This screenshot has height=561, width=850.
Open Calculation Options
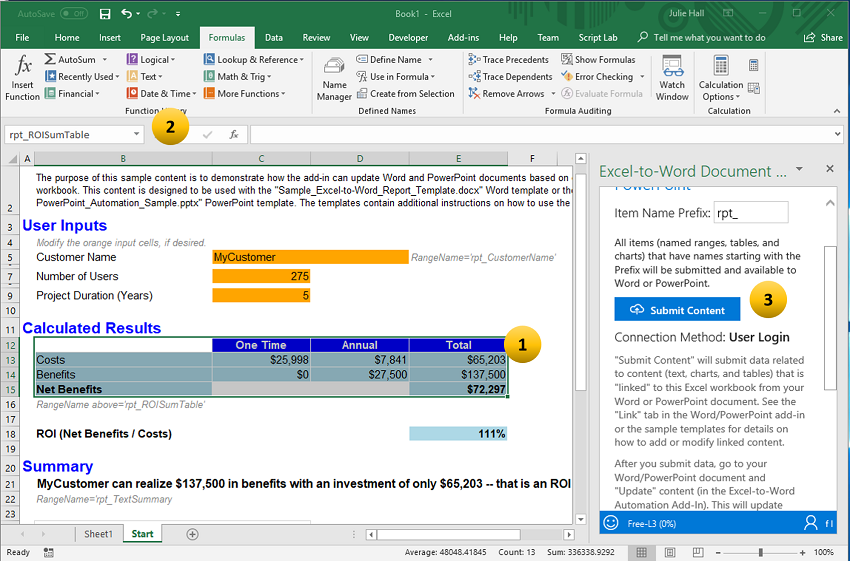click(x=720, y=79)
